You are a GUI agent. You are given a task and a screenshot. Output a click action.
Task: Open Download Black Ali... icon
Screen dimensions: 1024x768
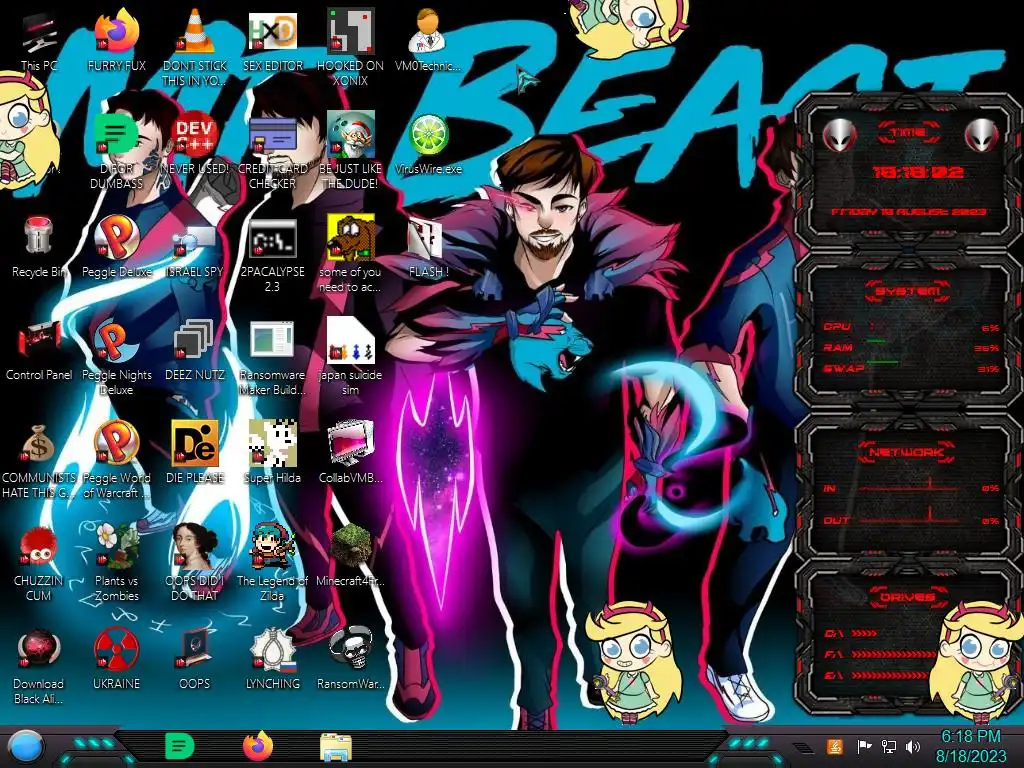click(x=39, y=650)
